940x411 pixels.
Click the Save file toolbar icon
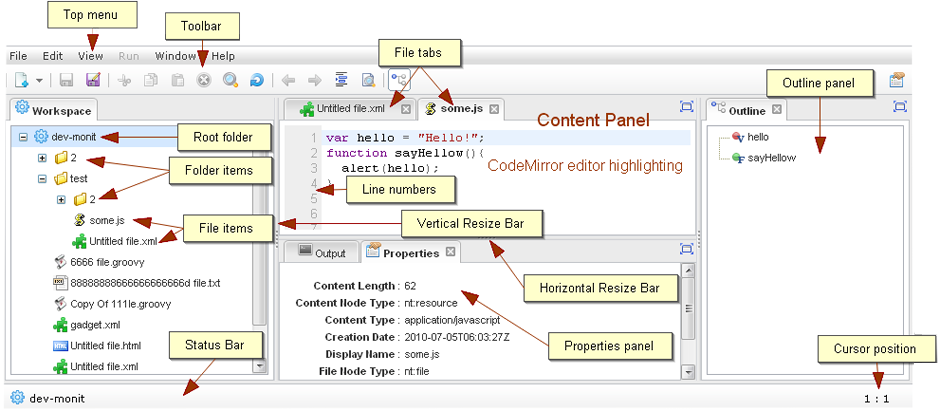(x=67, y=80)
